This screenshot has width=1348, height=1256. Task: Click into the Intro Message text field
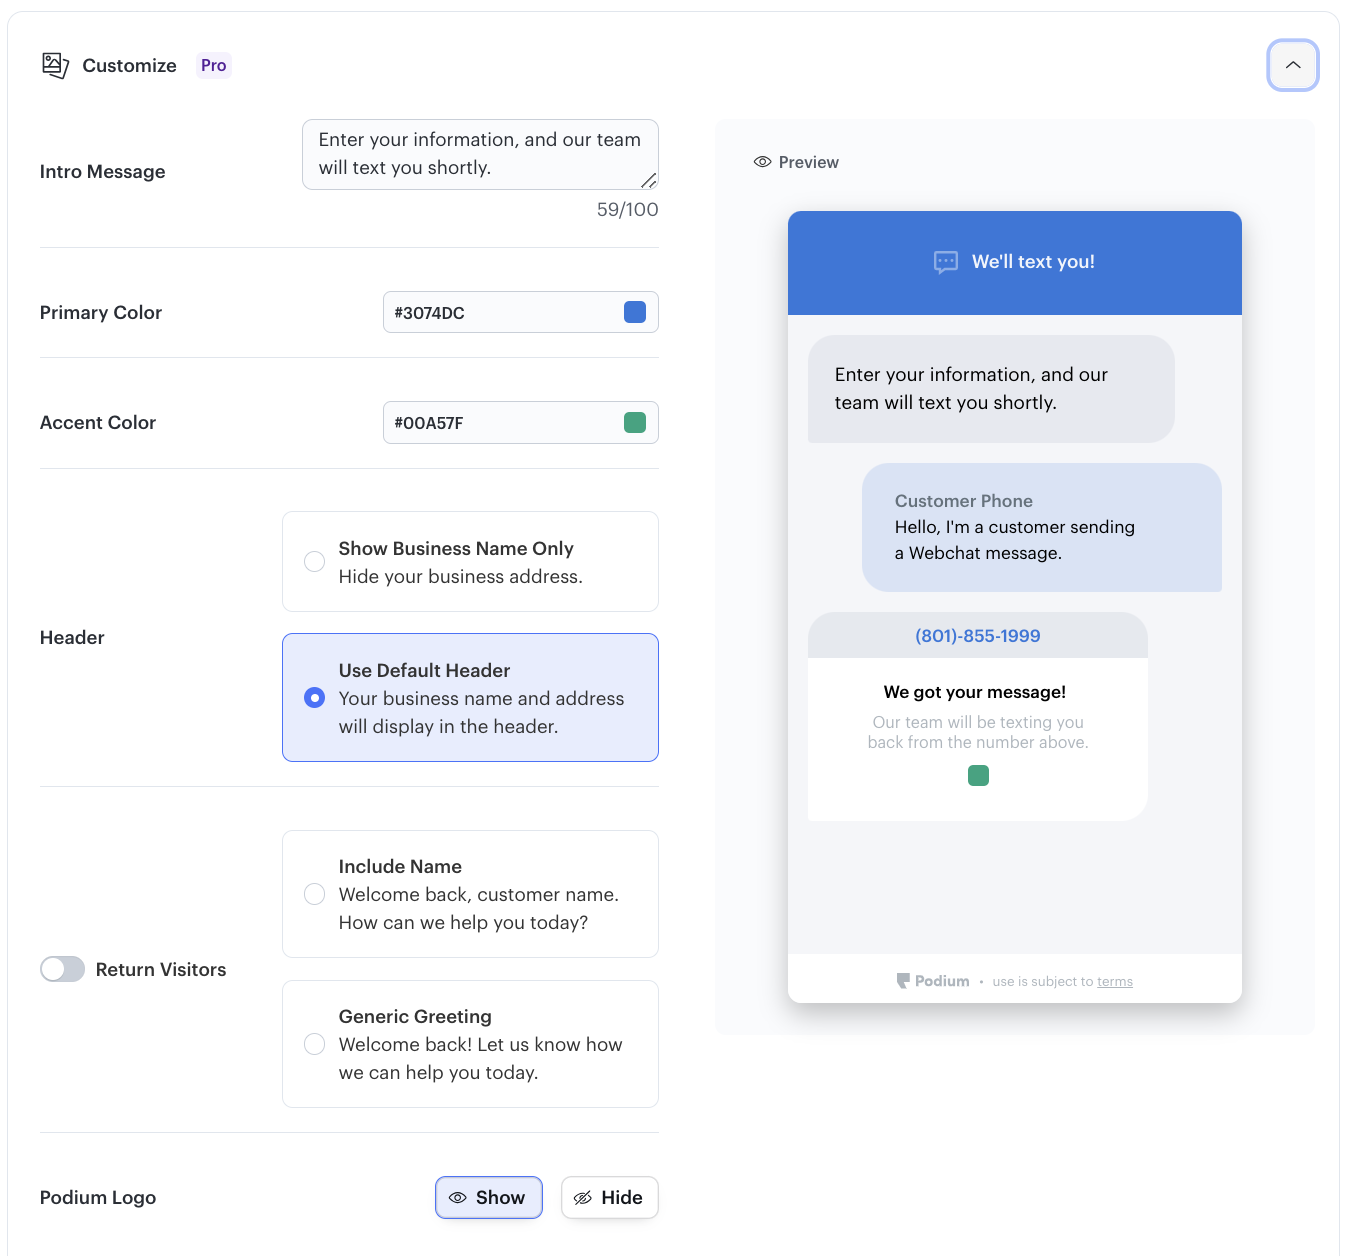pyautogui.click(x=479, y=154)
